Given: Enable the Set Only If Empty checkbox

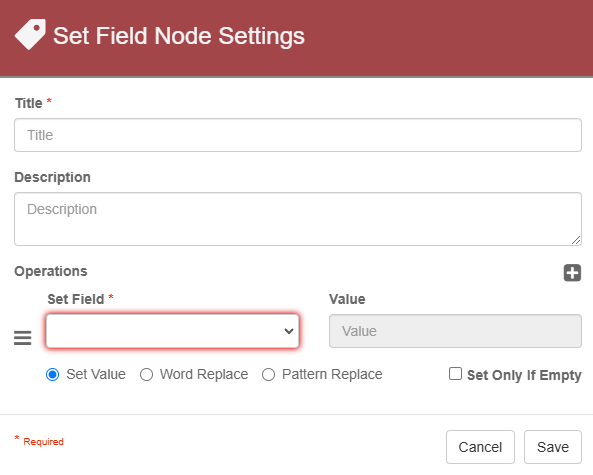Looking at the screenshot, I should 455,374.
